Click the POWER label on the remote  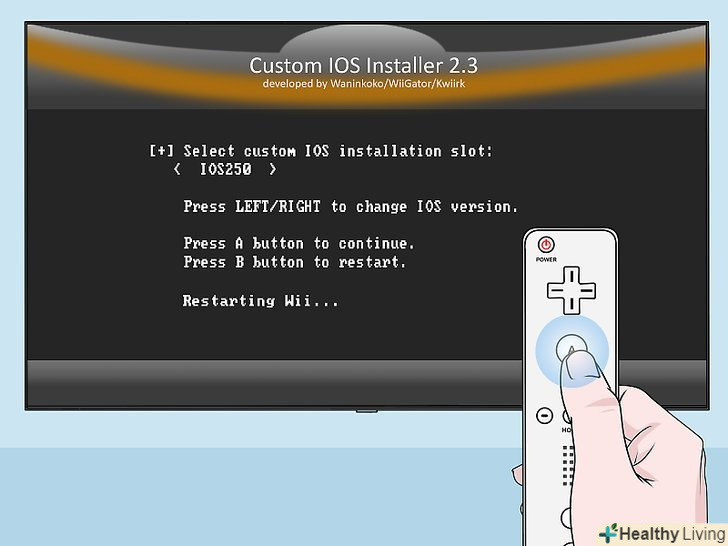(546, 260)
